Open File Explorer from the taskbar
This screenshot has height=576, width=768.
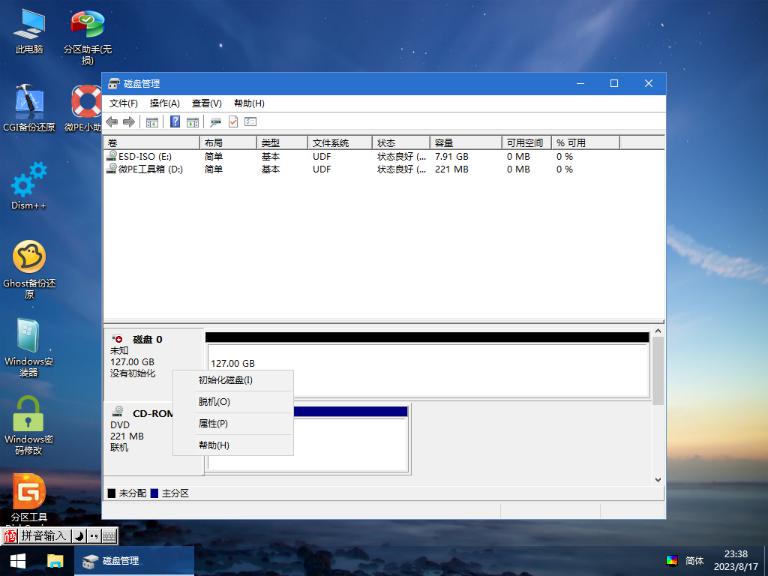tap(55, 561)
